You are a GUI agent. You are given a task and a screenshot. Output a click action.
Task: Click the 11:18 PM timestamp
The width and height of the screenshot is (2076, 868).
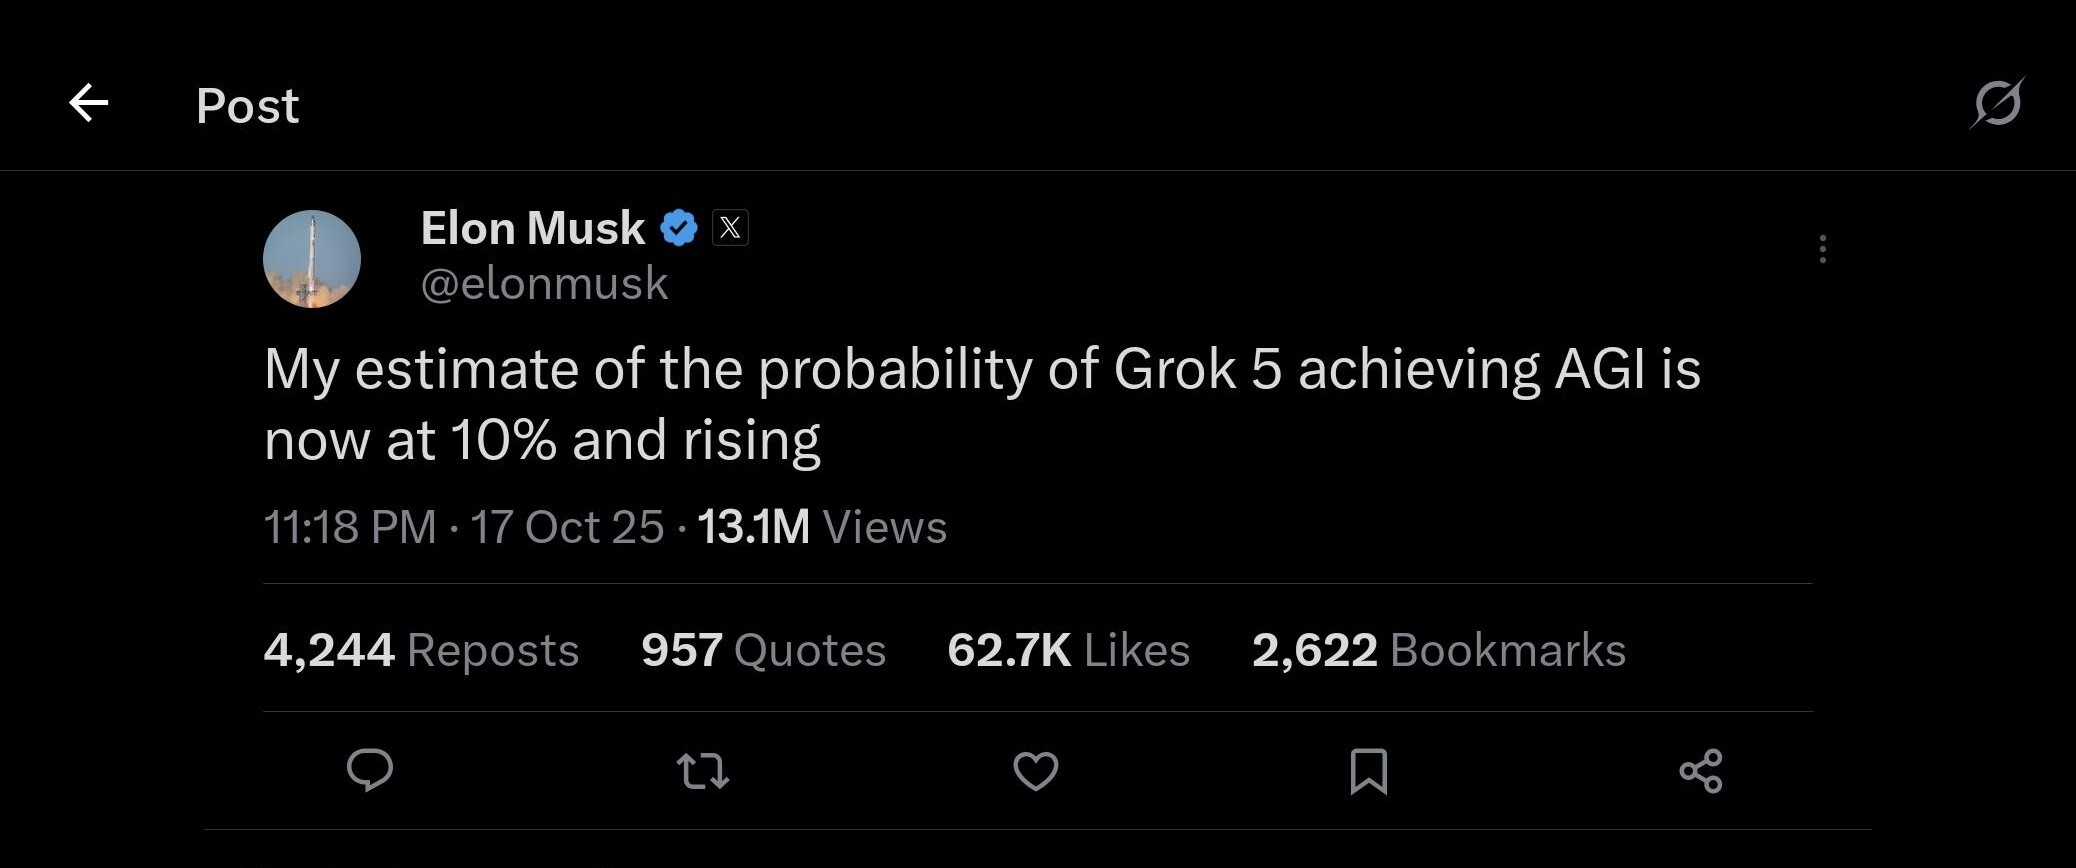[350, 527]
